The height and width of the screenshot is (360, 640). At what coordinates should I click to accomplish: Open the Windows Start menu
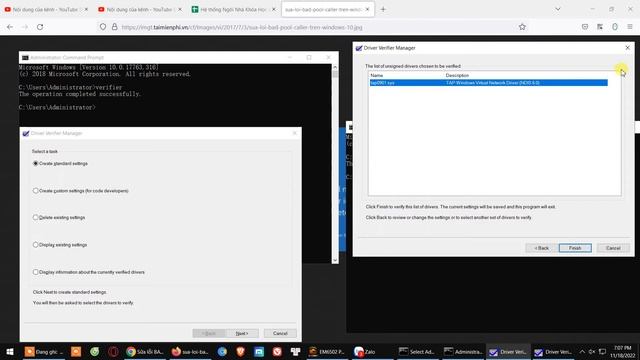10,351
